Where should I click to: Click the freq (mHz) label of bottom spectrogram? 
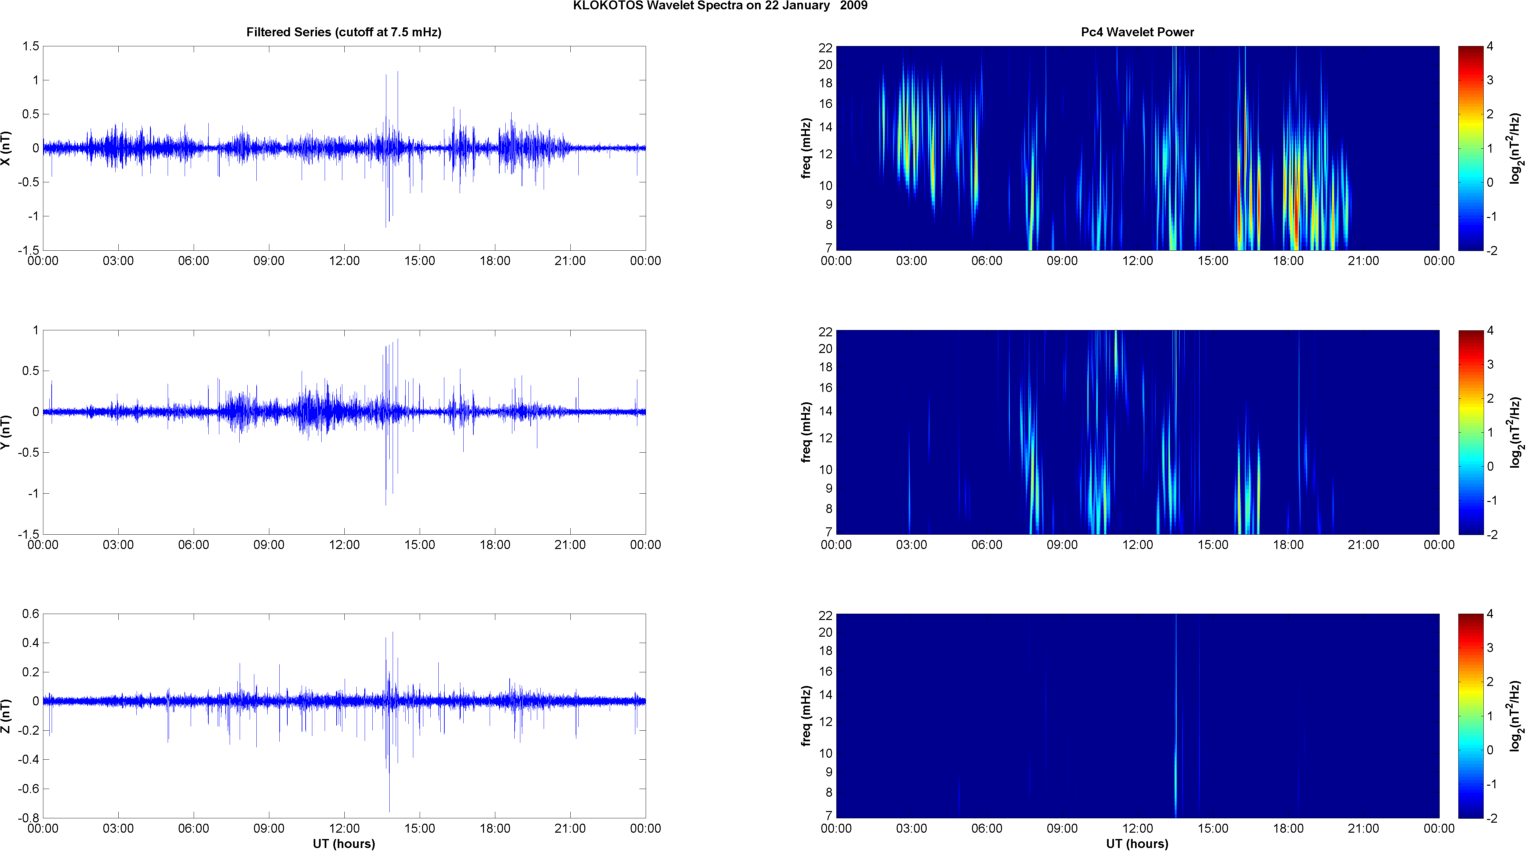click(806, 716)
